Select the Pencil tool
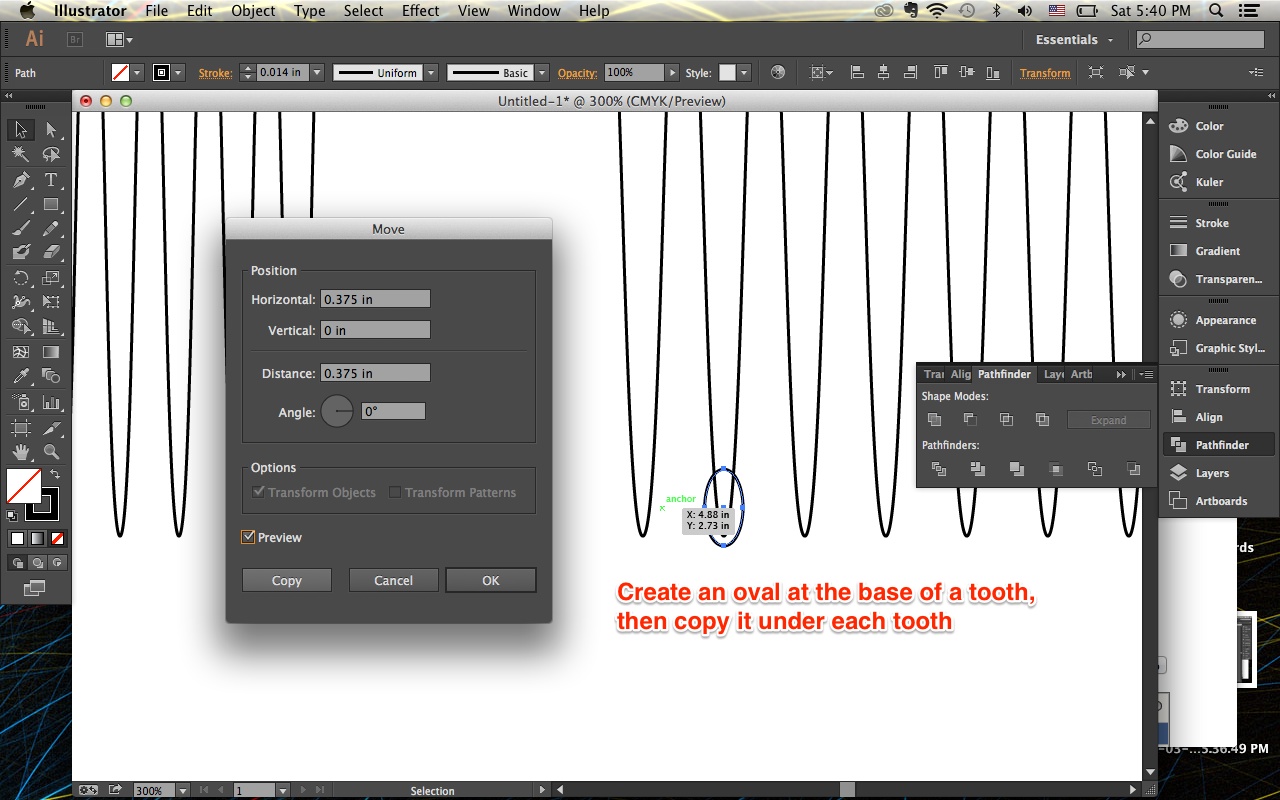This screenshot has height=800, width=1280. tap(51, 229)
